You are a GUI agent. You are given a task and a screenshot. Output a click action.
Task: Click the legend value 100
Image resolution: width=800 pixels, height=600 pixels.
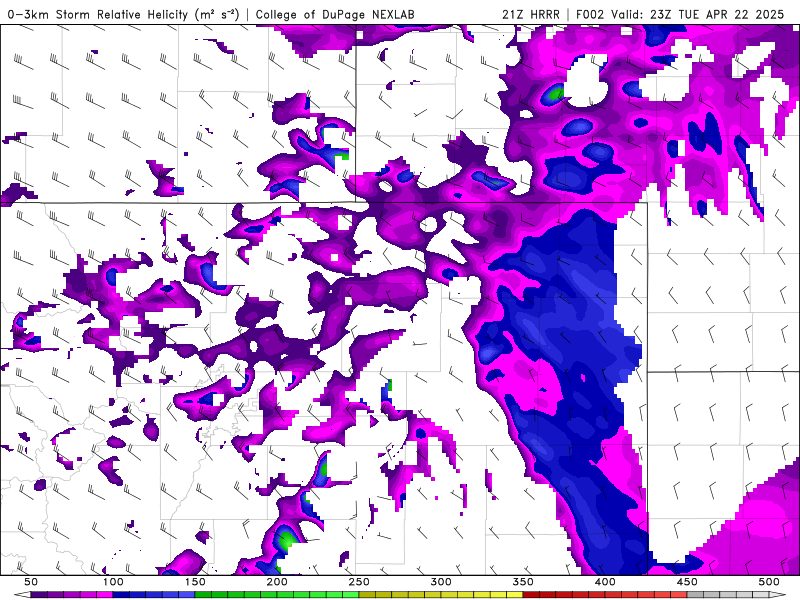[113, 582]
